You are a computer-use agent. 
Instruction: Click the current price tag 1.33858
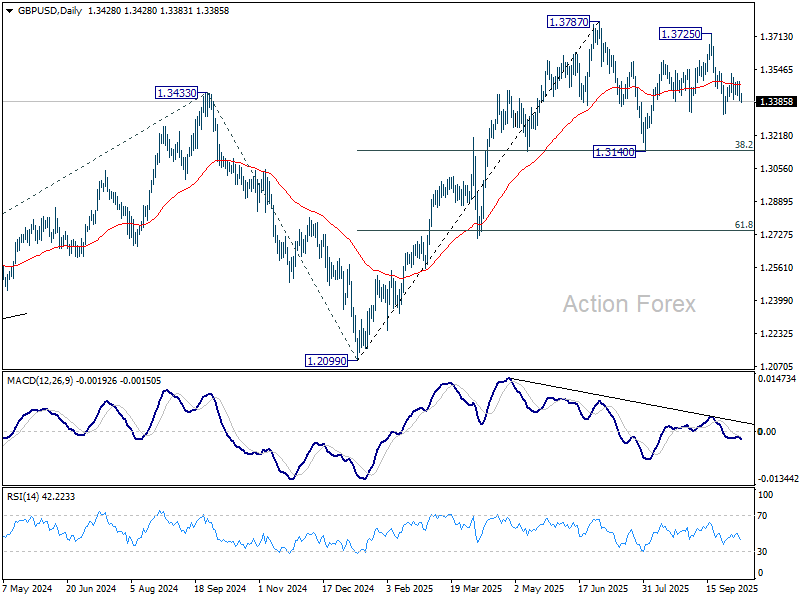point(776,102)
